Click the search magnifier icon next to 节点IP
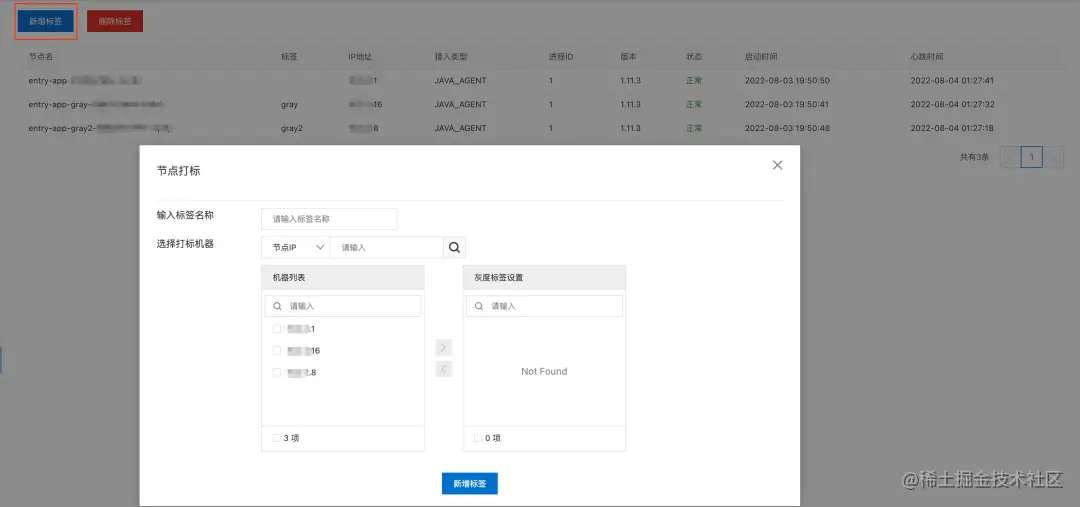The image size is (1080, 507). coord(454,247)
